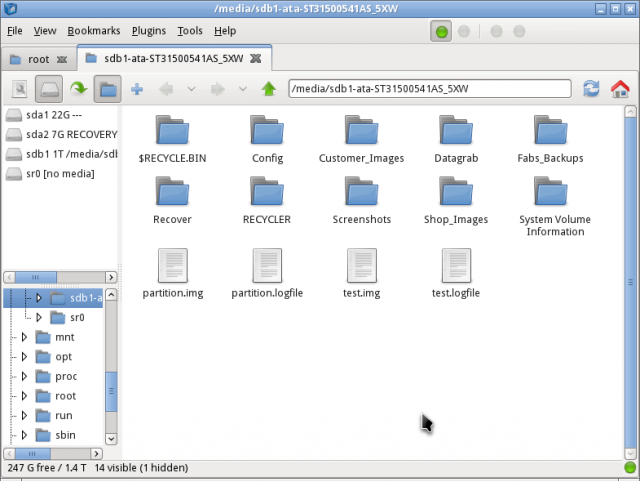Open the test.logfile document
The width and height of the screenshot is (640, 481).
pos(458,274)
